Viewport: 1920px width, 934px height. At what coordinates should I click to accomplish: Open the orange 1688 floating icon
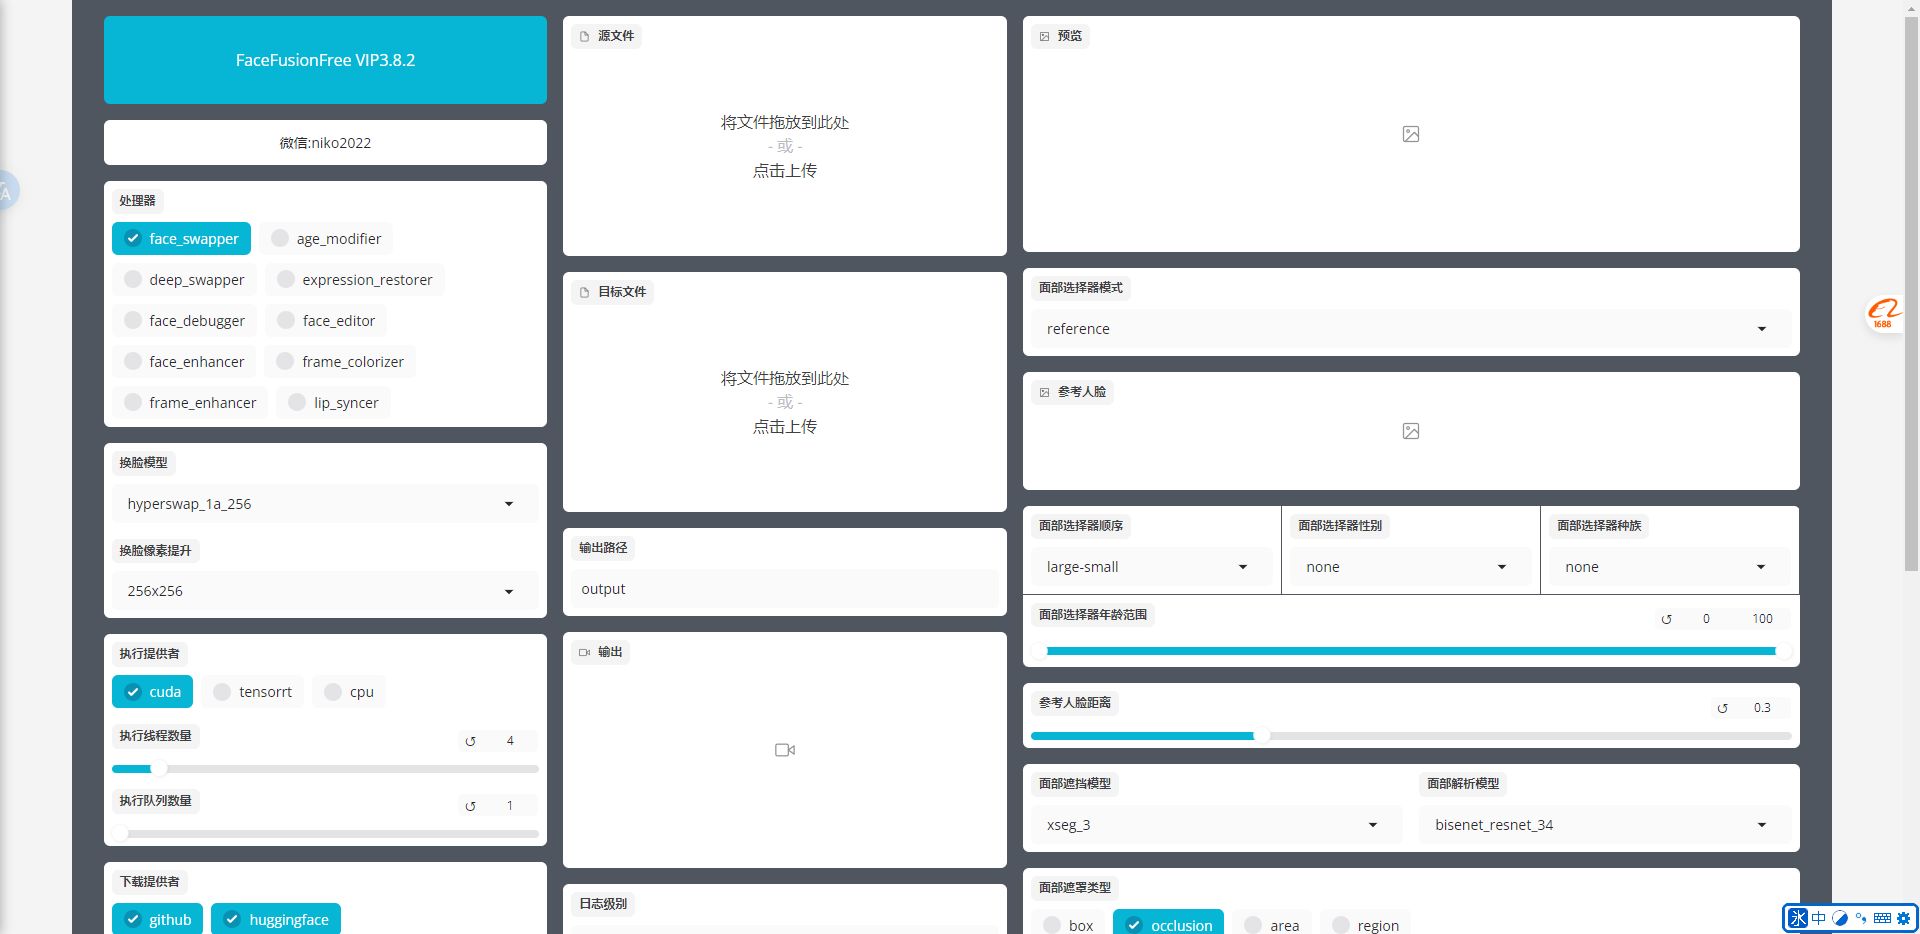1884,313
